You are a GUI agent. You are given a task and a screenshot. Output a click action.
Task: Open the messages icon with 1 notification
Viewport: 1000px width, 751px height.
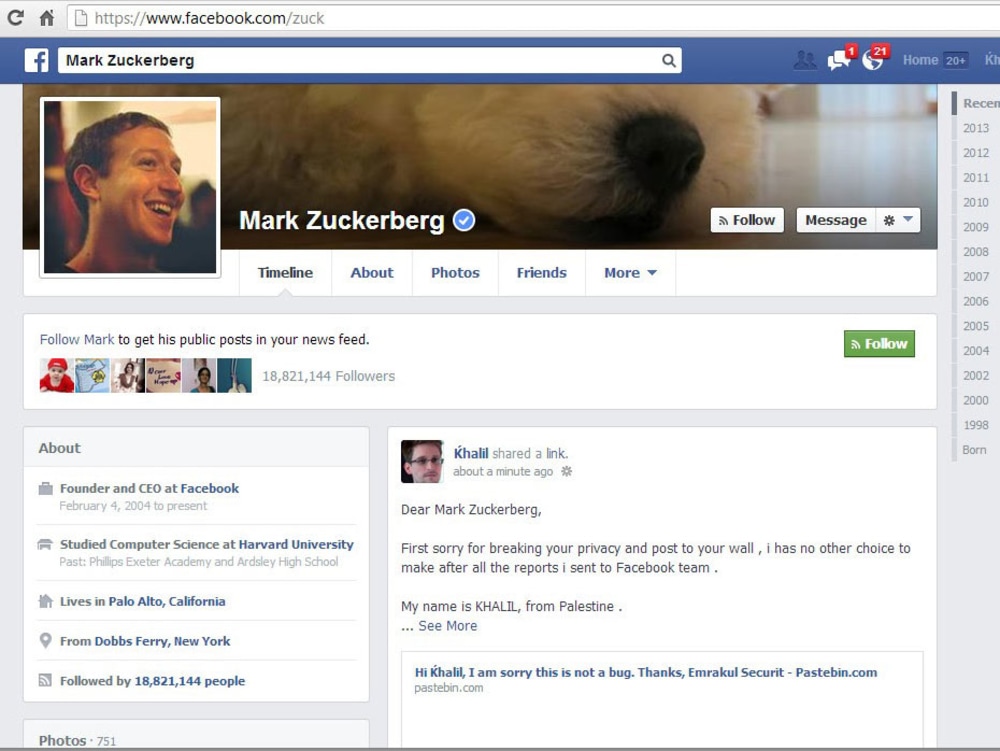click(840, 59)
